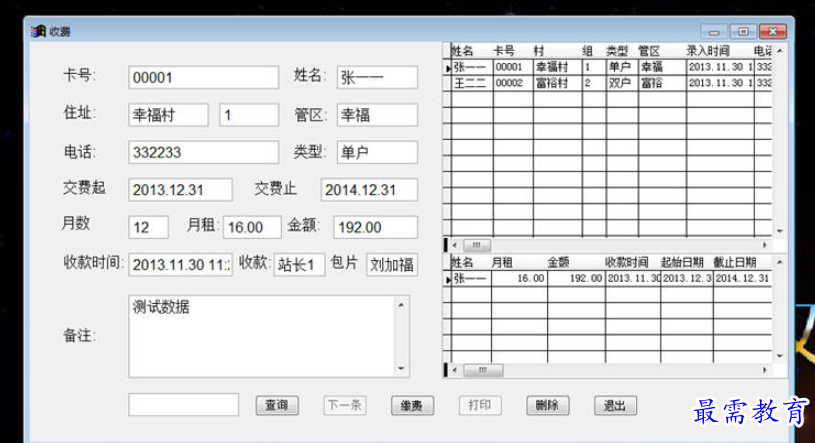Click the lower table scroll up arrow

(780, 262)
